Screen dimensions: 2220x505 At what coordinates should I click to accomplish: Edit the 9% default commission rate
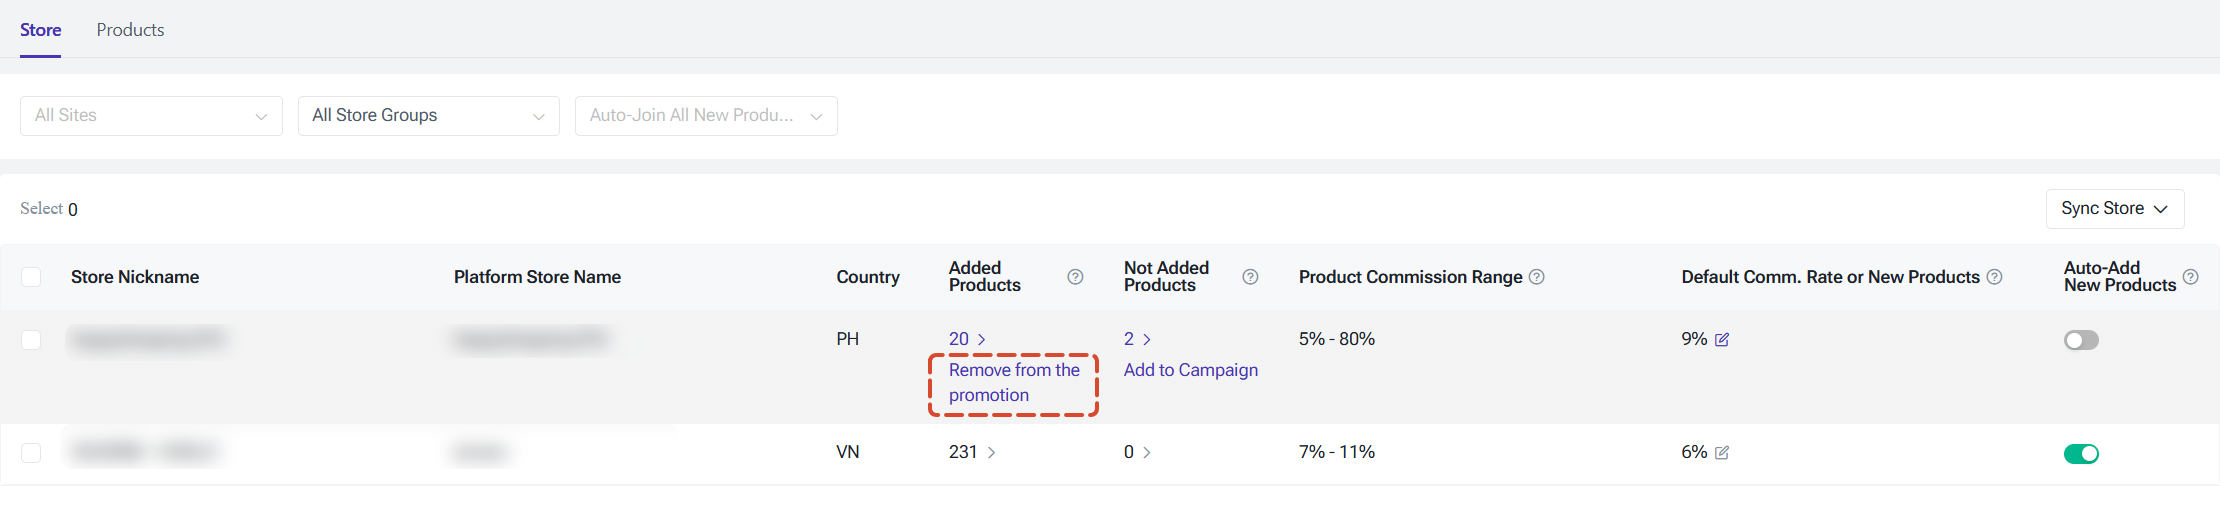coord(1722,340)
